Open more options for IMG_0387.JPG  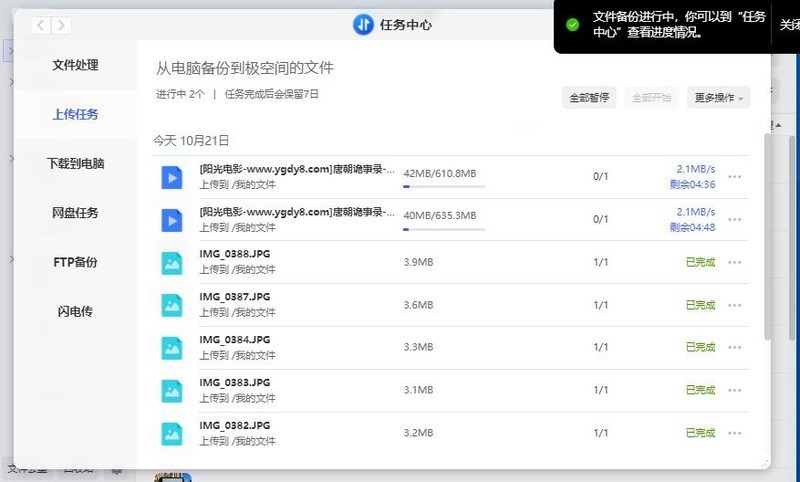click(x=735, y=305)
